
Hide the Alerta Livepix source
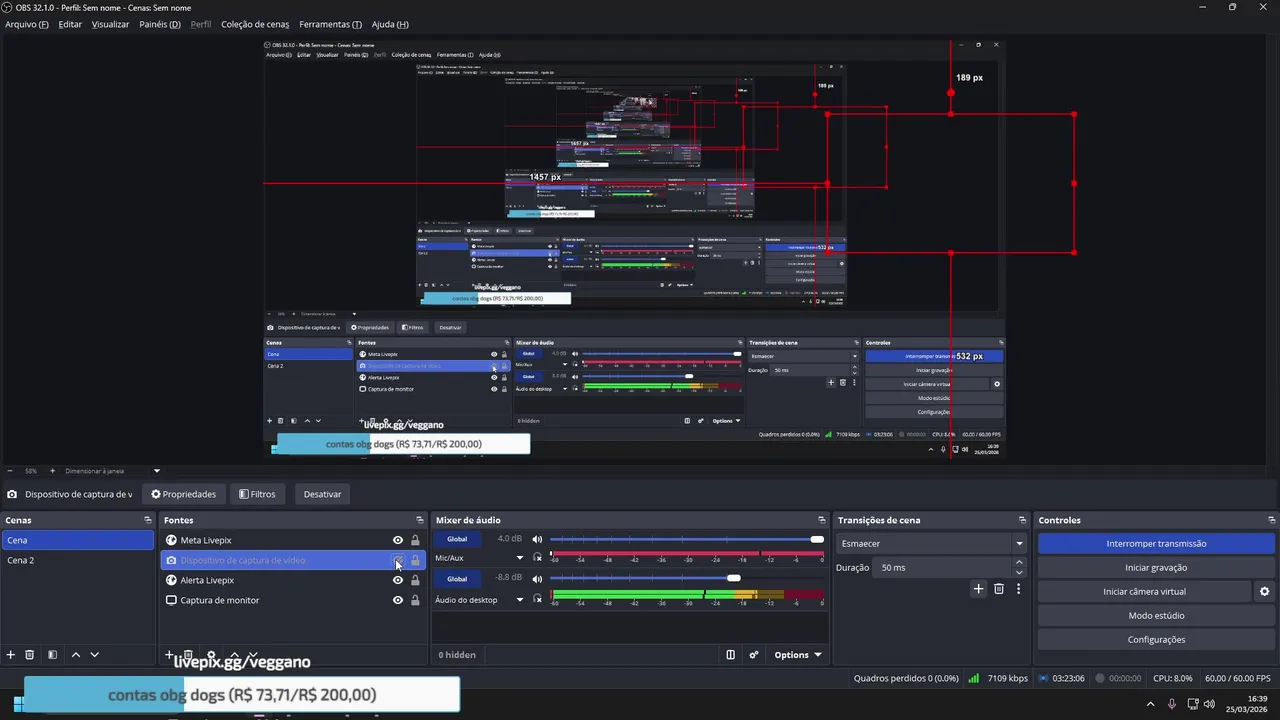pos(398,580)
